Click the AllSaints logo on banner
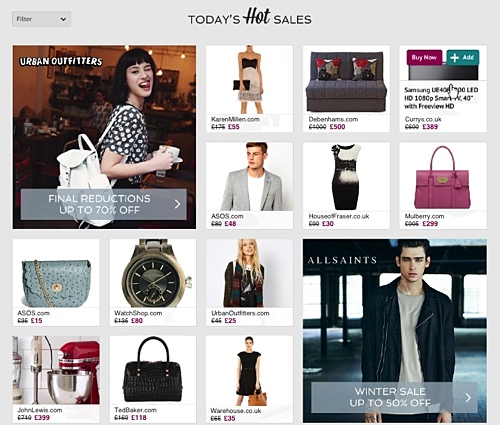This screenshot has height=425, width=500. (342, 260)
